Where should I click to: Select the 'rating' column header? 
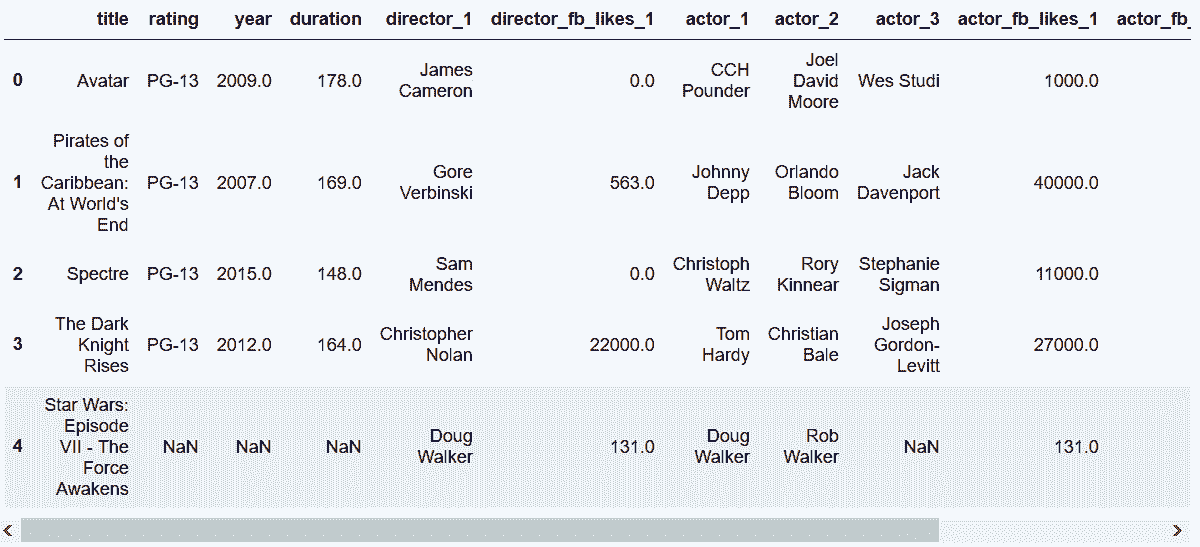pyautogui.click(x=173, y=19)
